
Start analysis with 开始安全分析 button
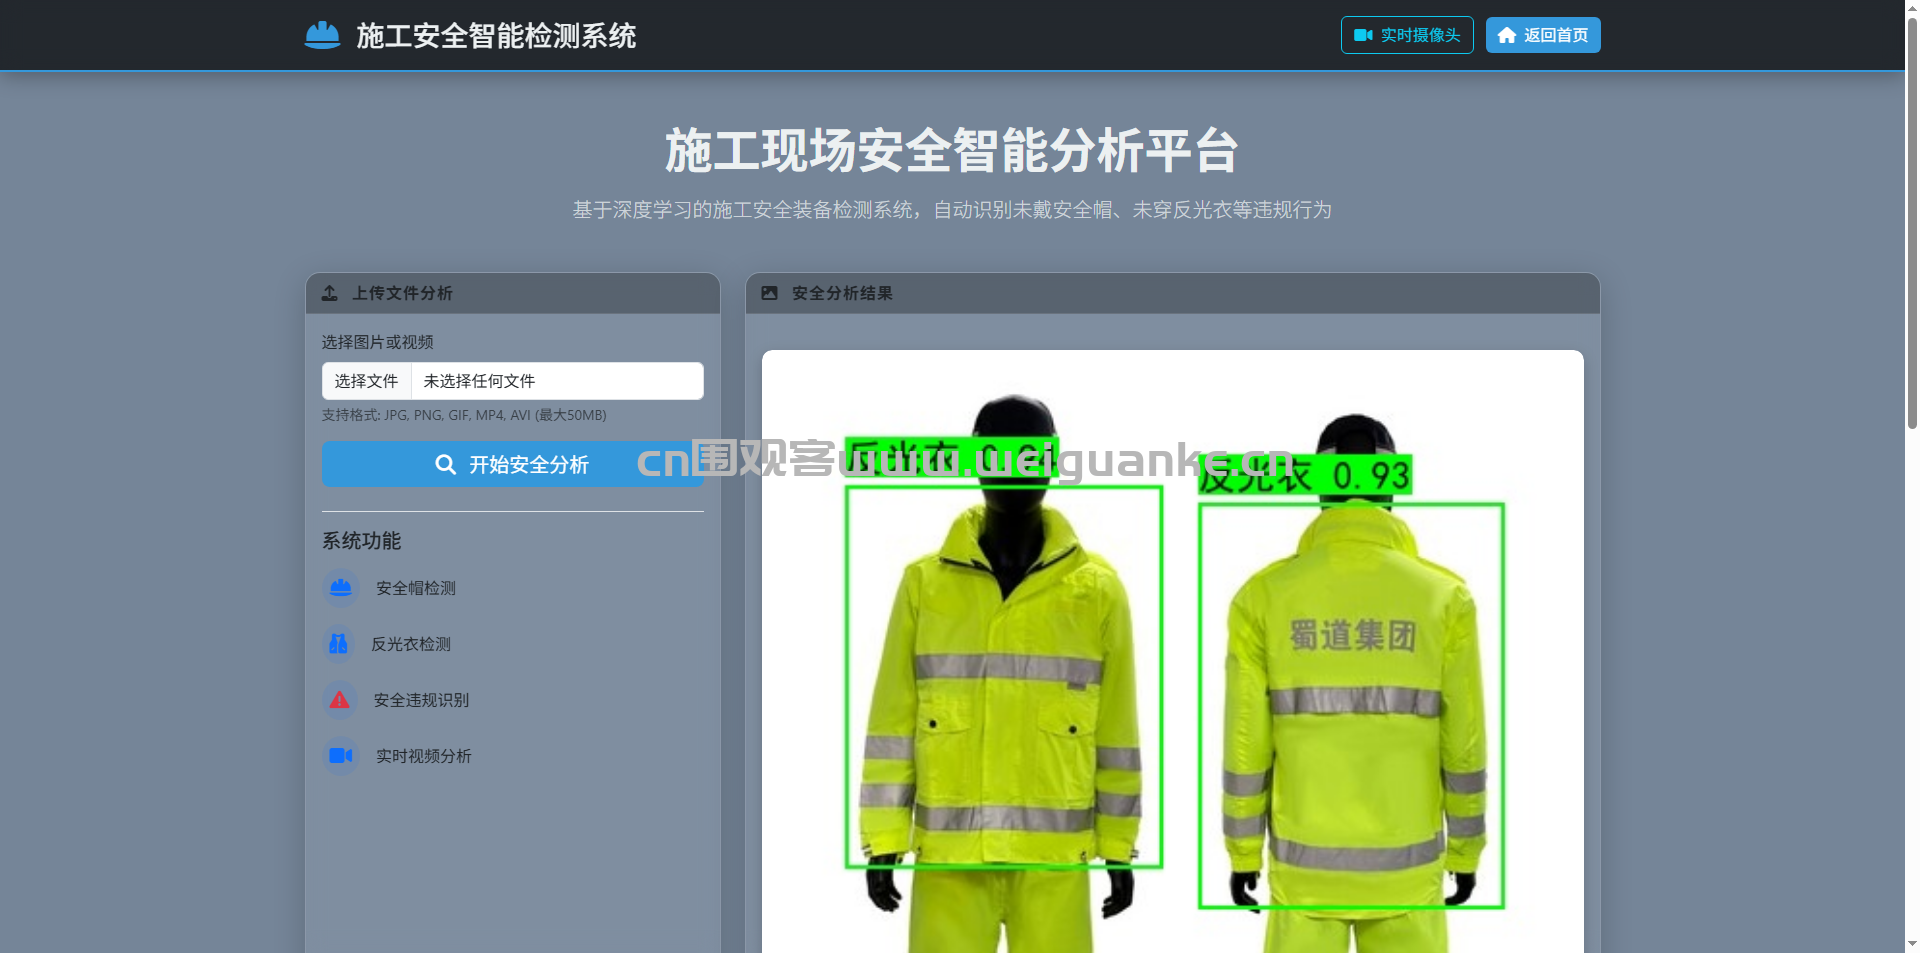coord(512,465)
